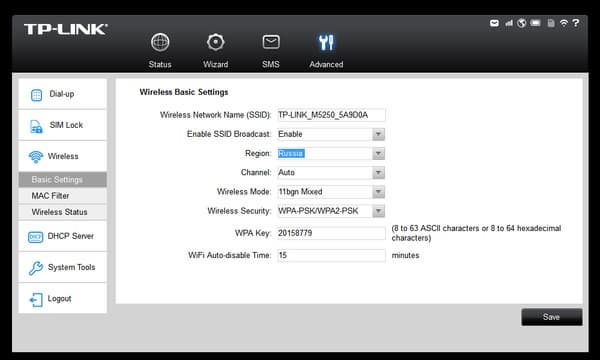600x360 pixels.
Task: Select MAC Filter in the sidebar
Action: click(x=63, y=196)
